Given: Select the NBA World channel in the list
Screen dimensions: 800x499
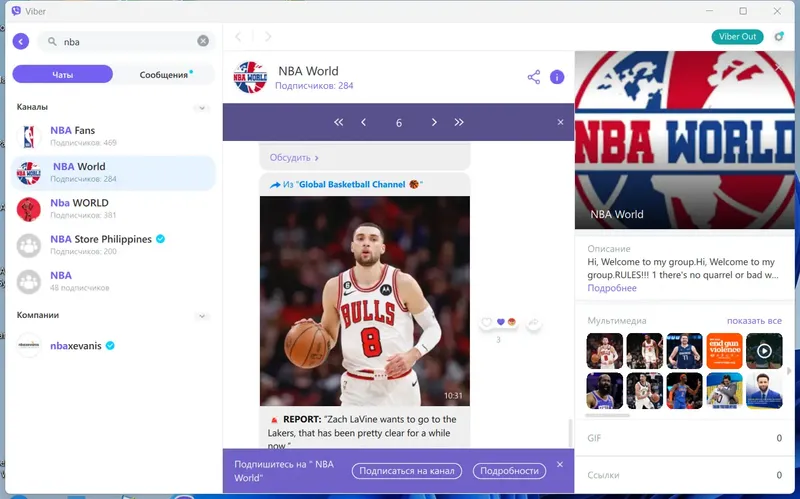Looking at the screenshot, I should (x=113, y=172).
